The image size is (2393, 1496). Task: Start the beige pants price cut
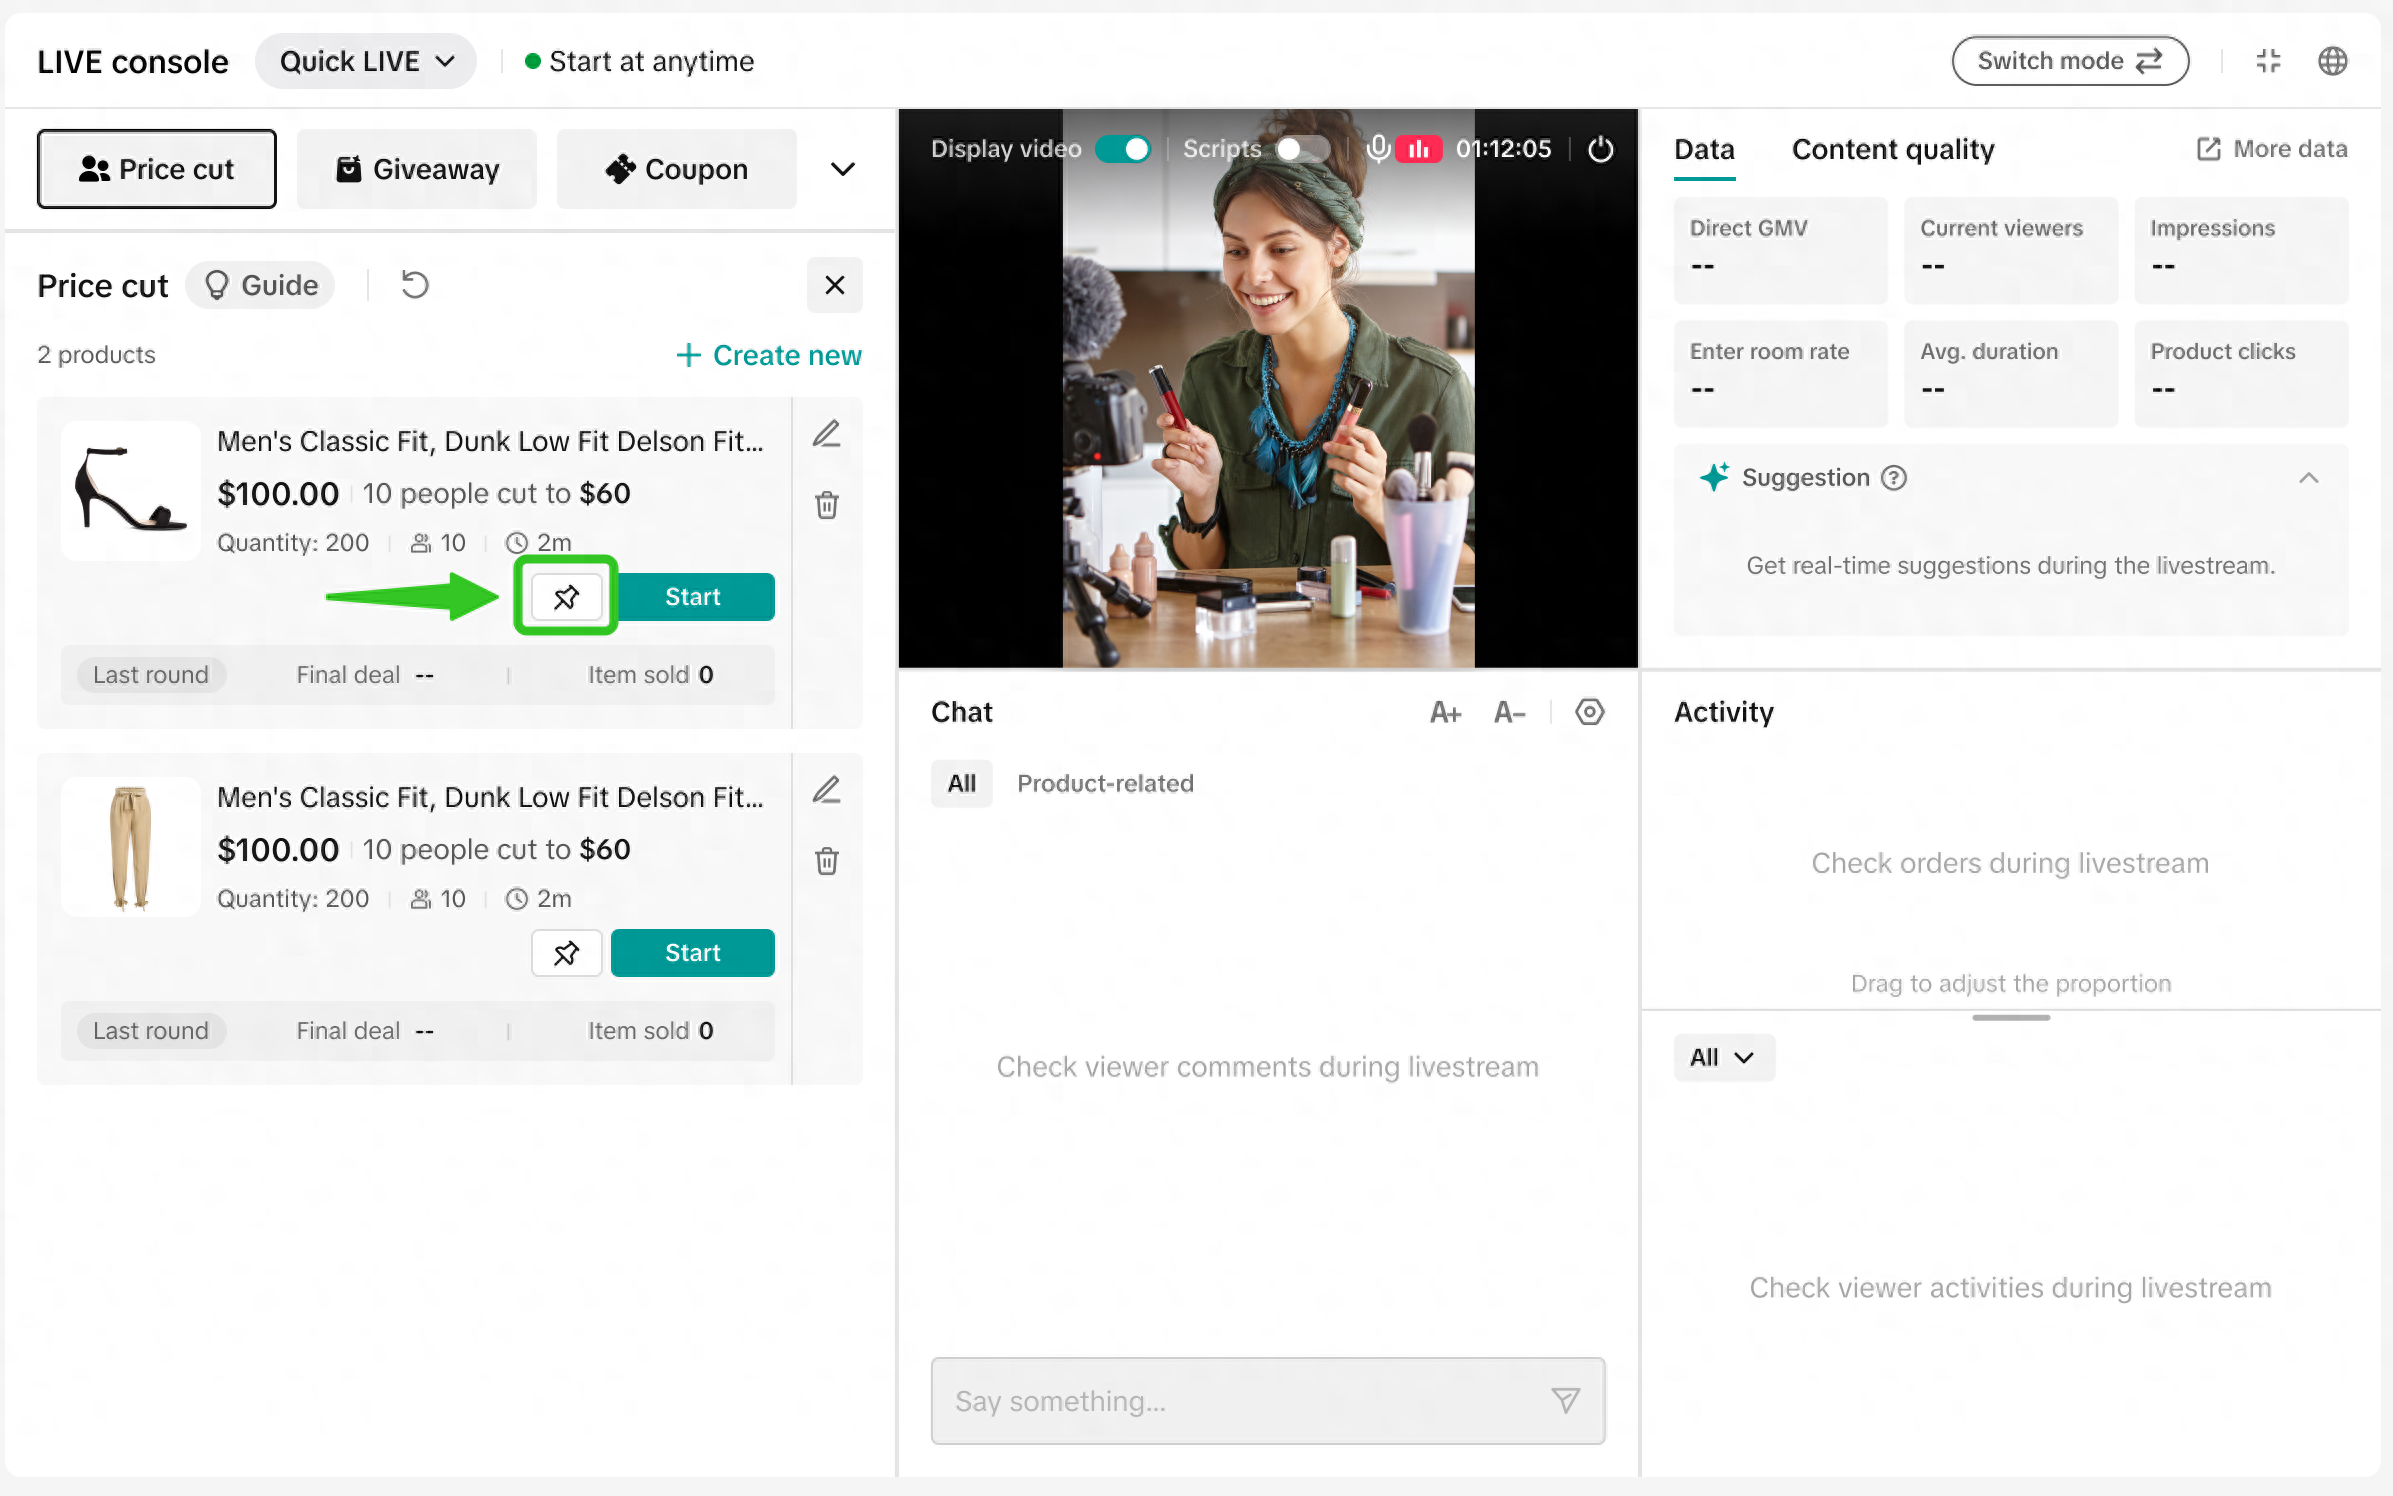coord(693,953)
